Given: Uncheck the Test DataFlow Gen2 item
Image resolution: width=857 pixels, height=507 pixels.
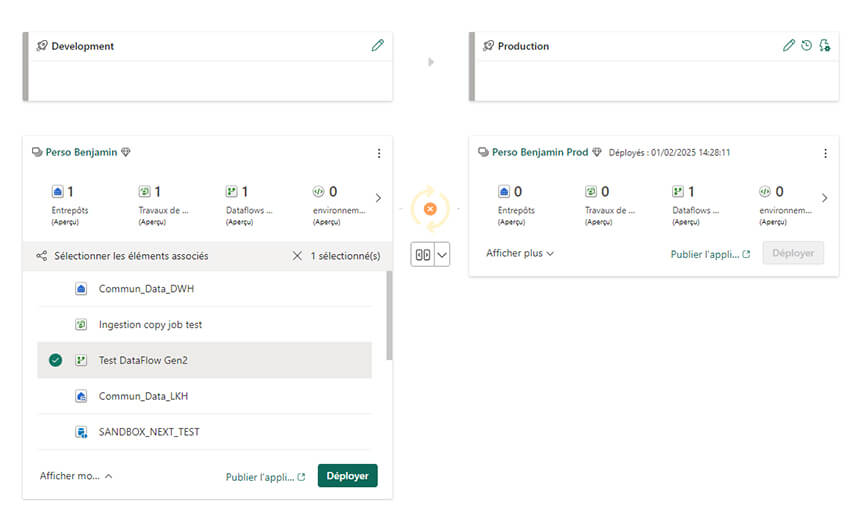Looking at the screenshot, I should (x=55, y=360).
